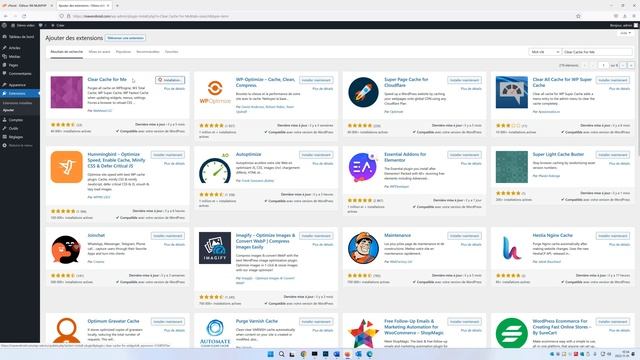This screenshot has width=640, height=360.
Task: Click the WP-Optimize plugin logo
Action: (x=215, y=92)
